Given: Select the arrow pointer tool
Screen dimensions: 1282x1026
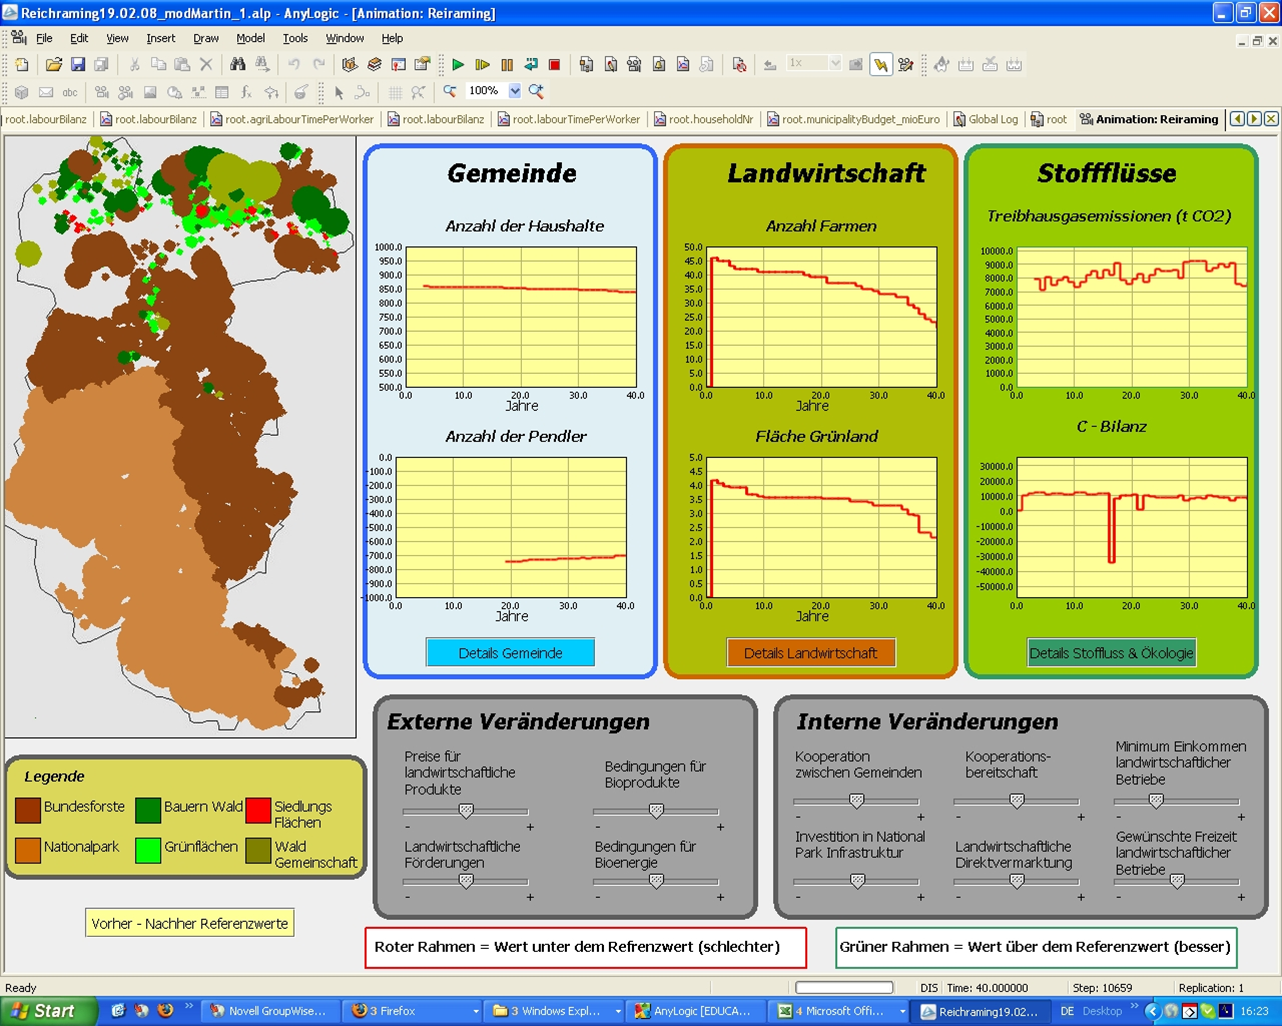Looking at the screenshot, I should 339,92.
